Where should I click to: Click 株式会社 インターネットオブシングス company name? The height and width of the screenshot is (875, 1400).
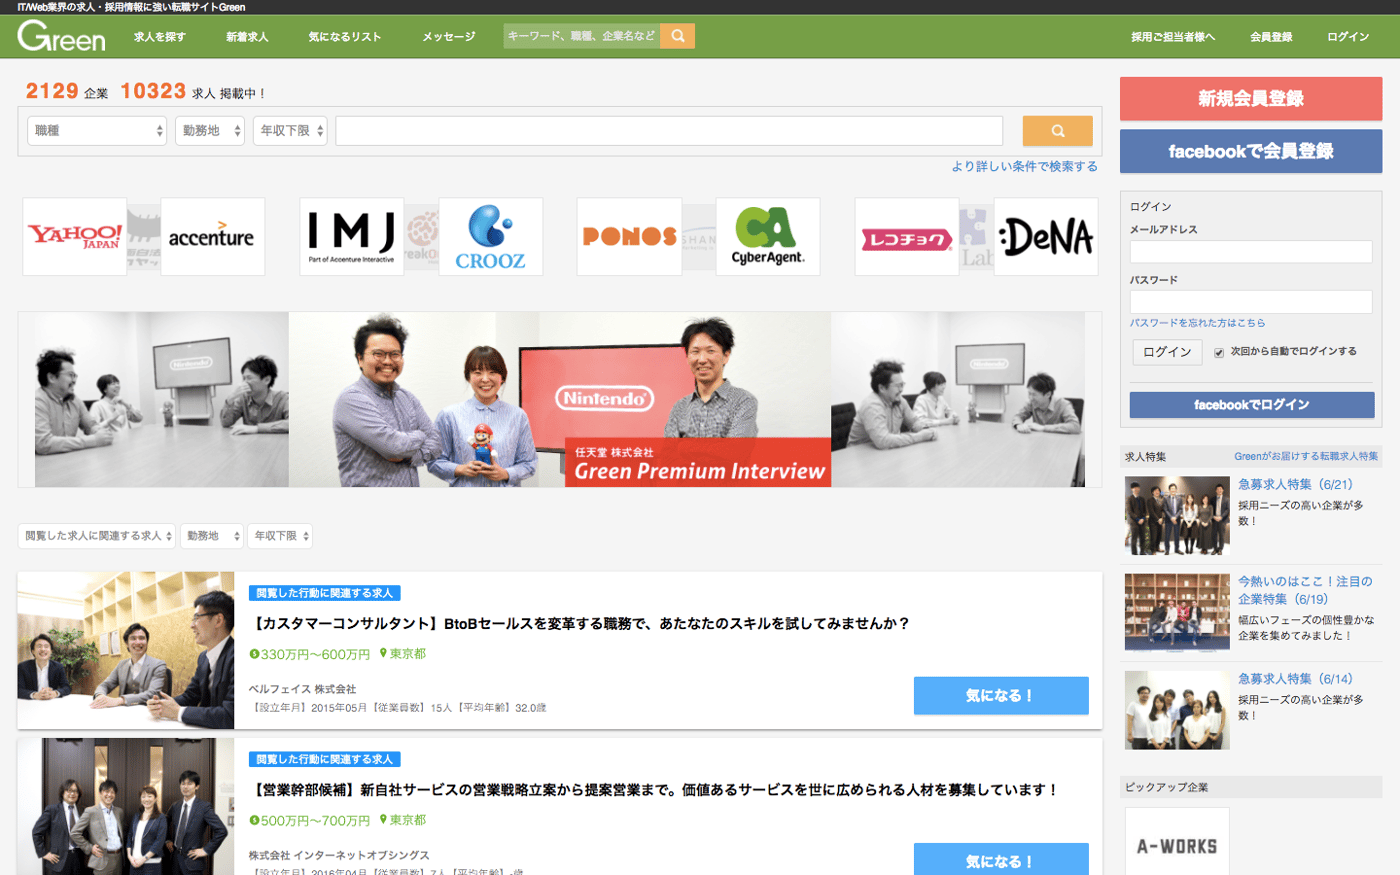coord(339,856)
